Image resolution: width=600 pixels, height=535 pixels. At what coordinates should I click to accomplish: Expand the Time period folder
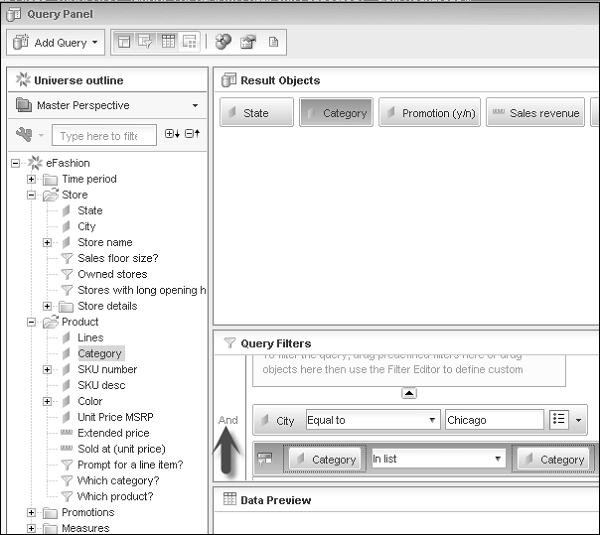[31, 179]
